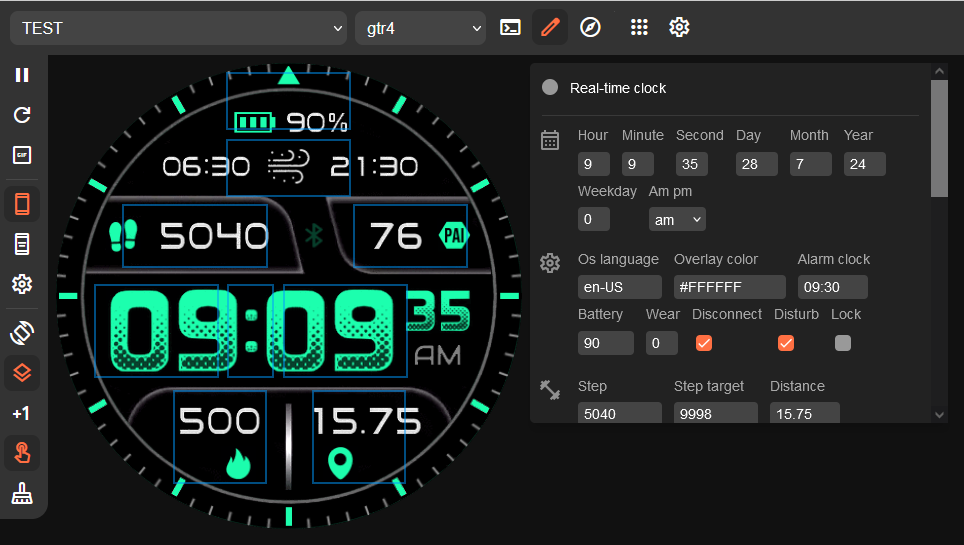
Task: Click the scrollbar down arrow
Action: [939, 415]
